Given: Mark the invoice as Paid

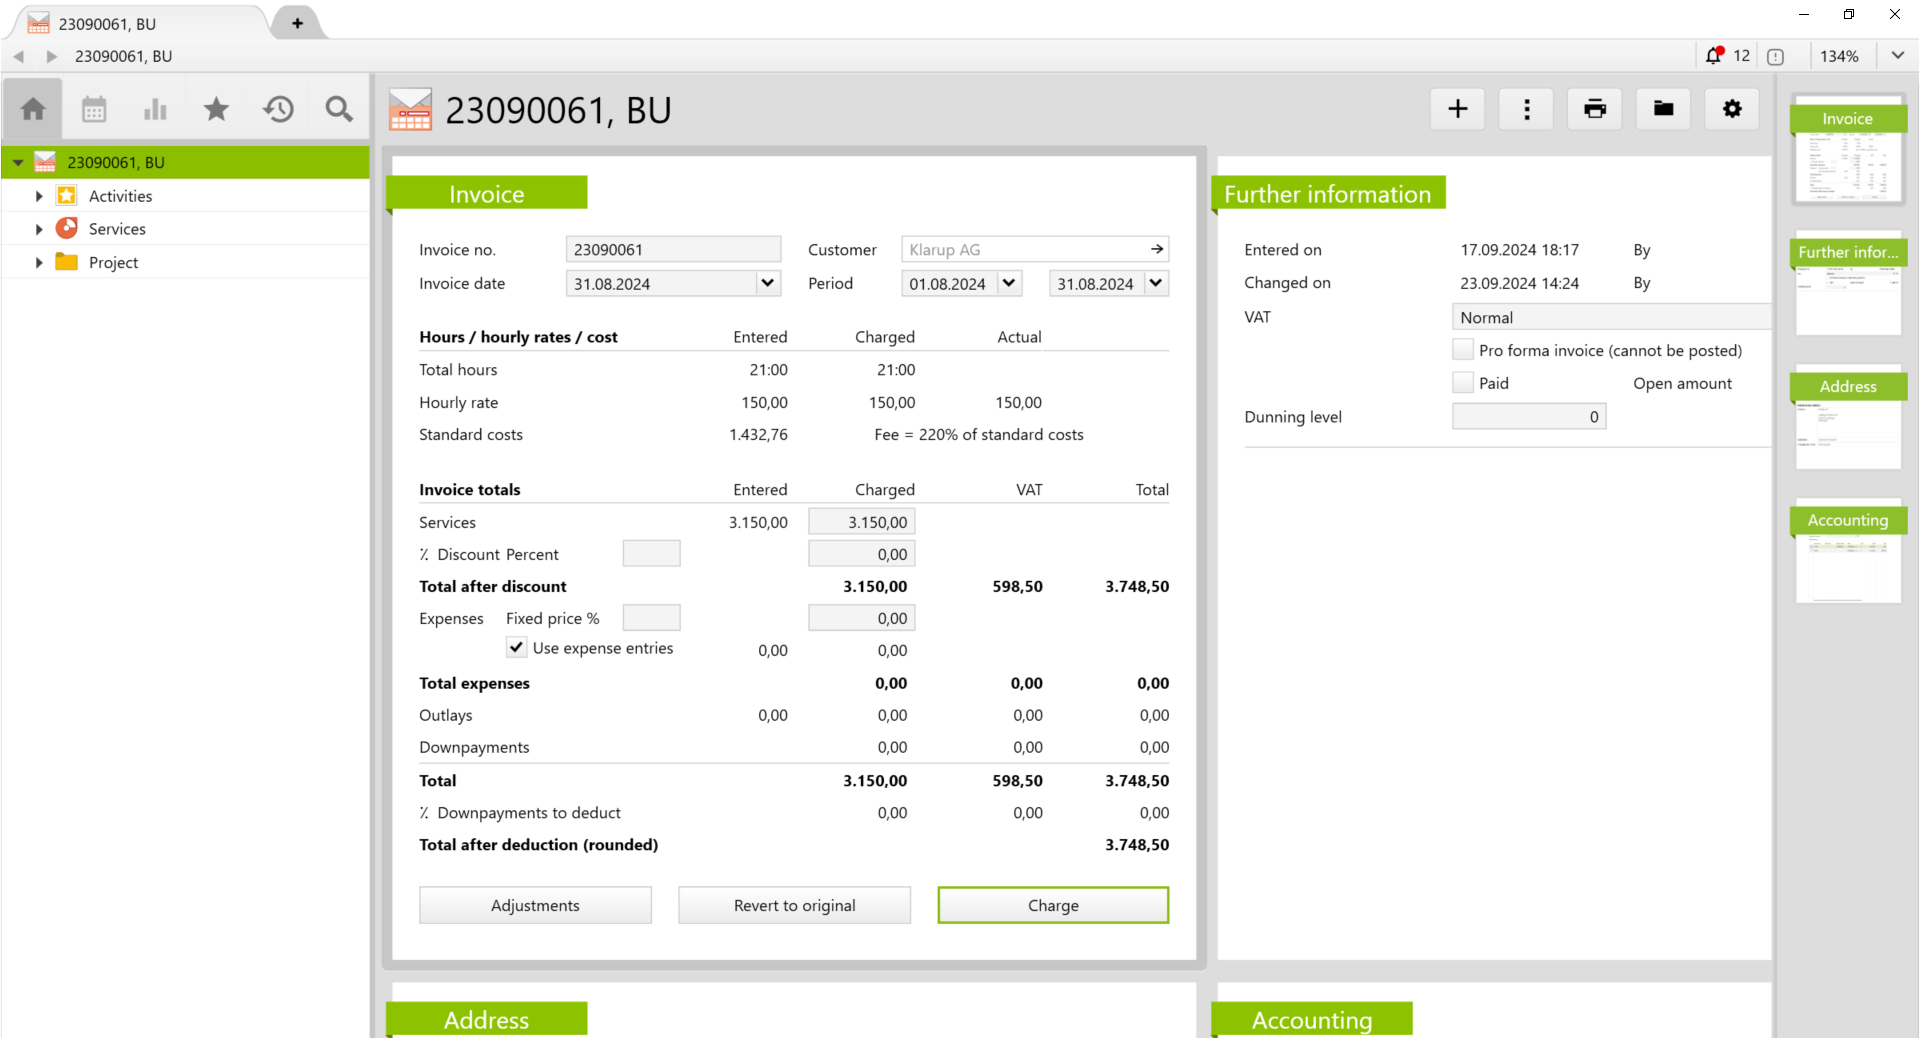Looking at the screenshot, I should pos(1462,382).
